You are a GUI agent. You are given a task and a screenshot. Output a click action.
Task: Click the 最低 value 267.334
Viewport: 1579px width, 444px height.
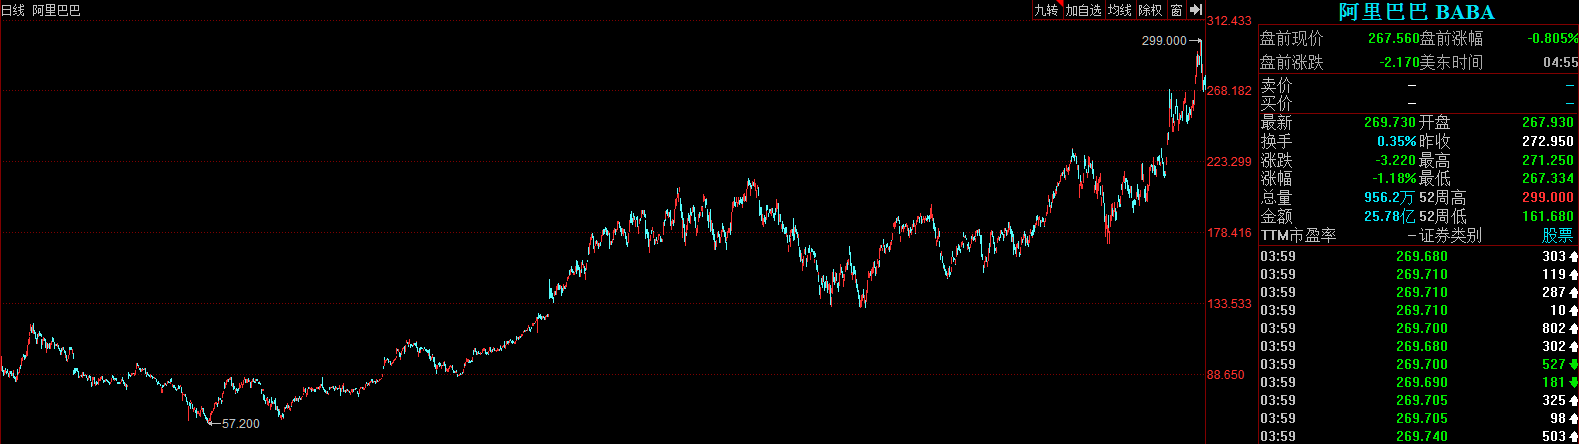point(1548,179)
